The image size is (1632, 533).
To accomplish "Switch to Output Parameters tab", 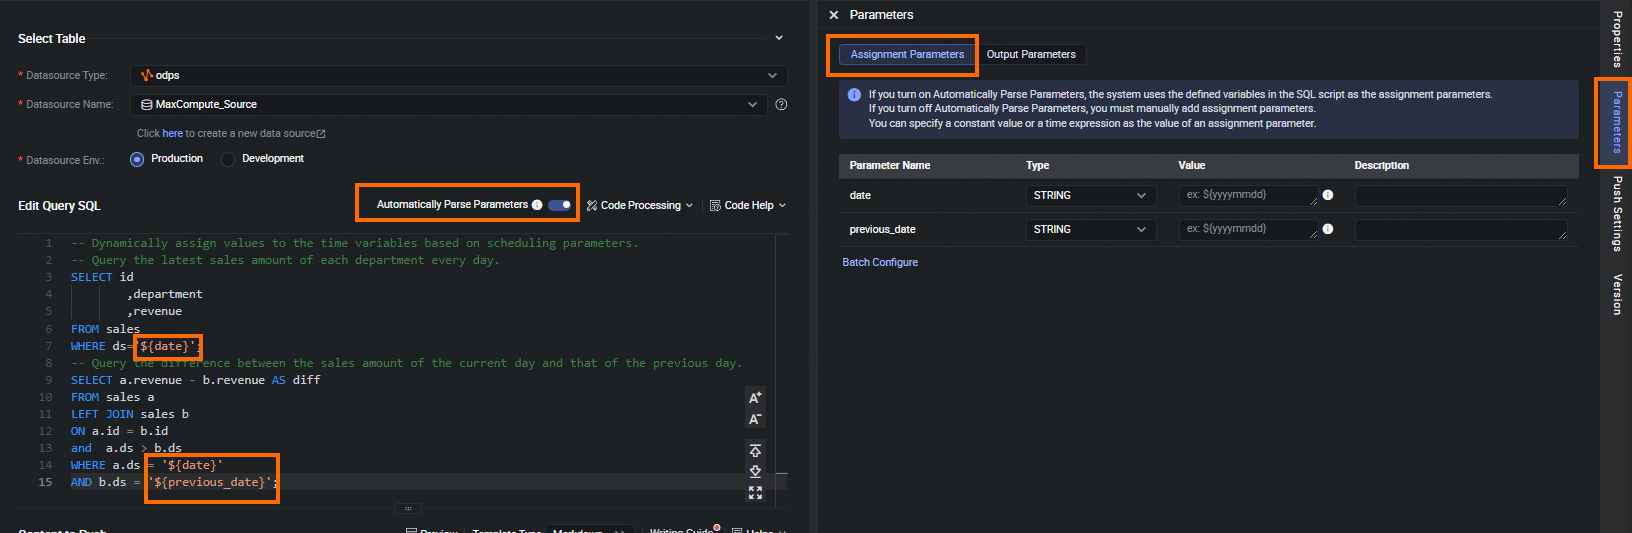I will tap(1031, 54).
